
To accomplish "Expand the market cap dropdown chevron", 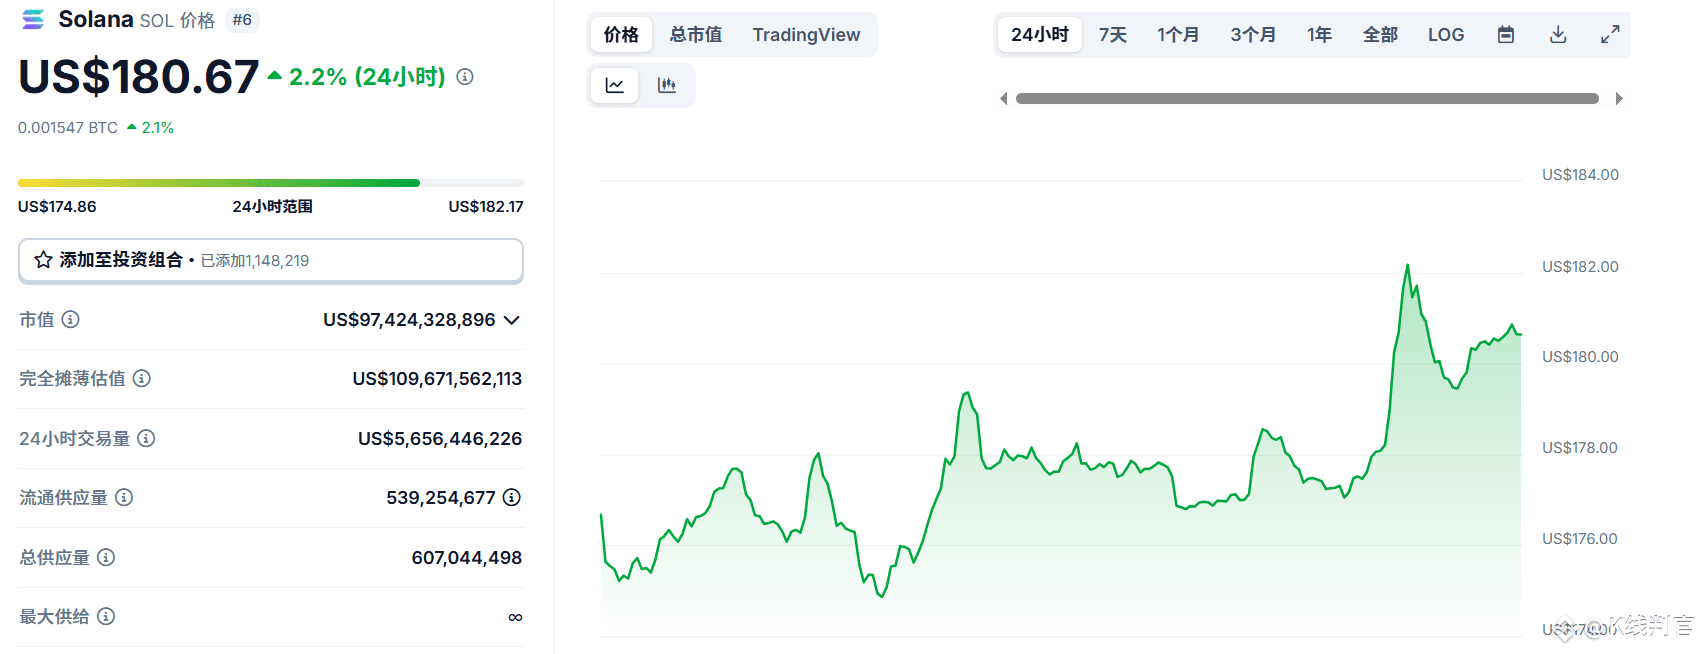I will 512,320.
